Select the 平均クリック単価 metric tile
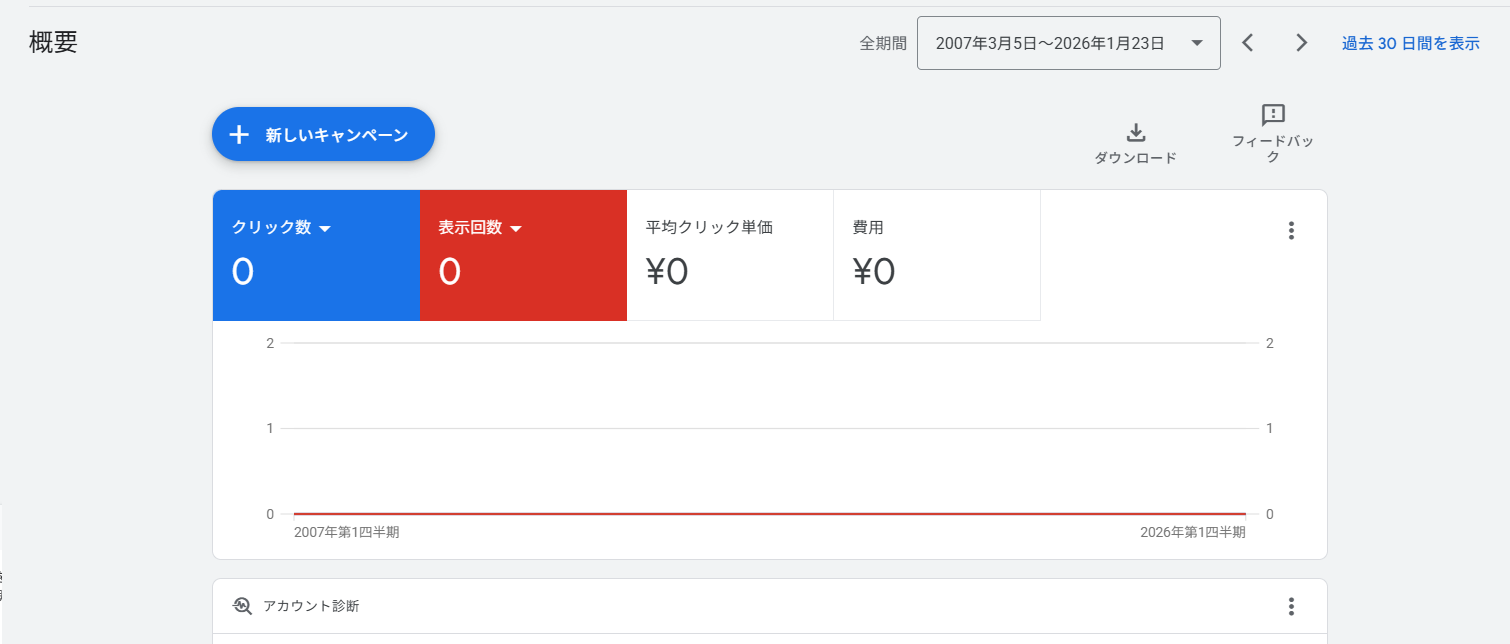This screenshot has width=1510, height=644. tap(729, 255)
